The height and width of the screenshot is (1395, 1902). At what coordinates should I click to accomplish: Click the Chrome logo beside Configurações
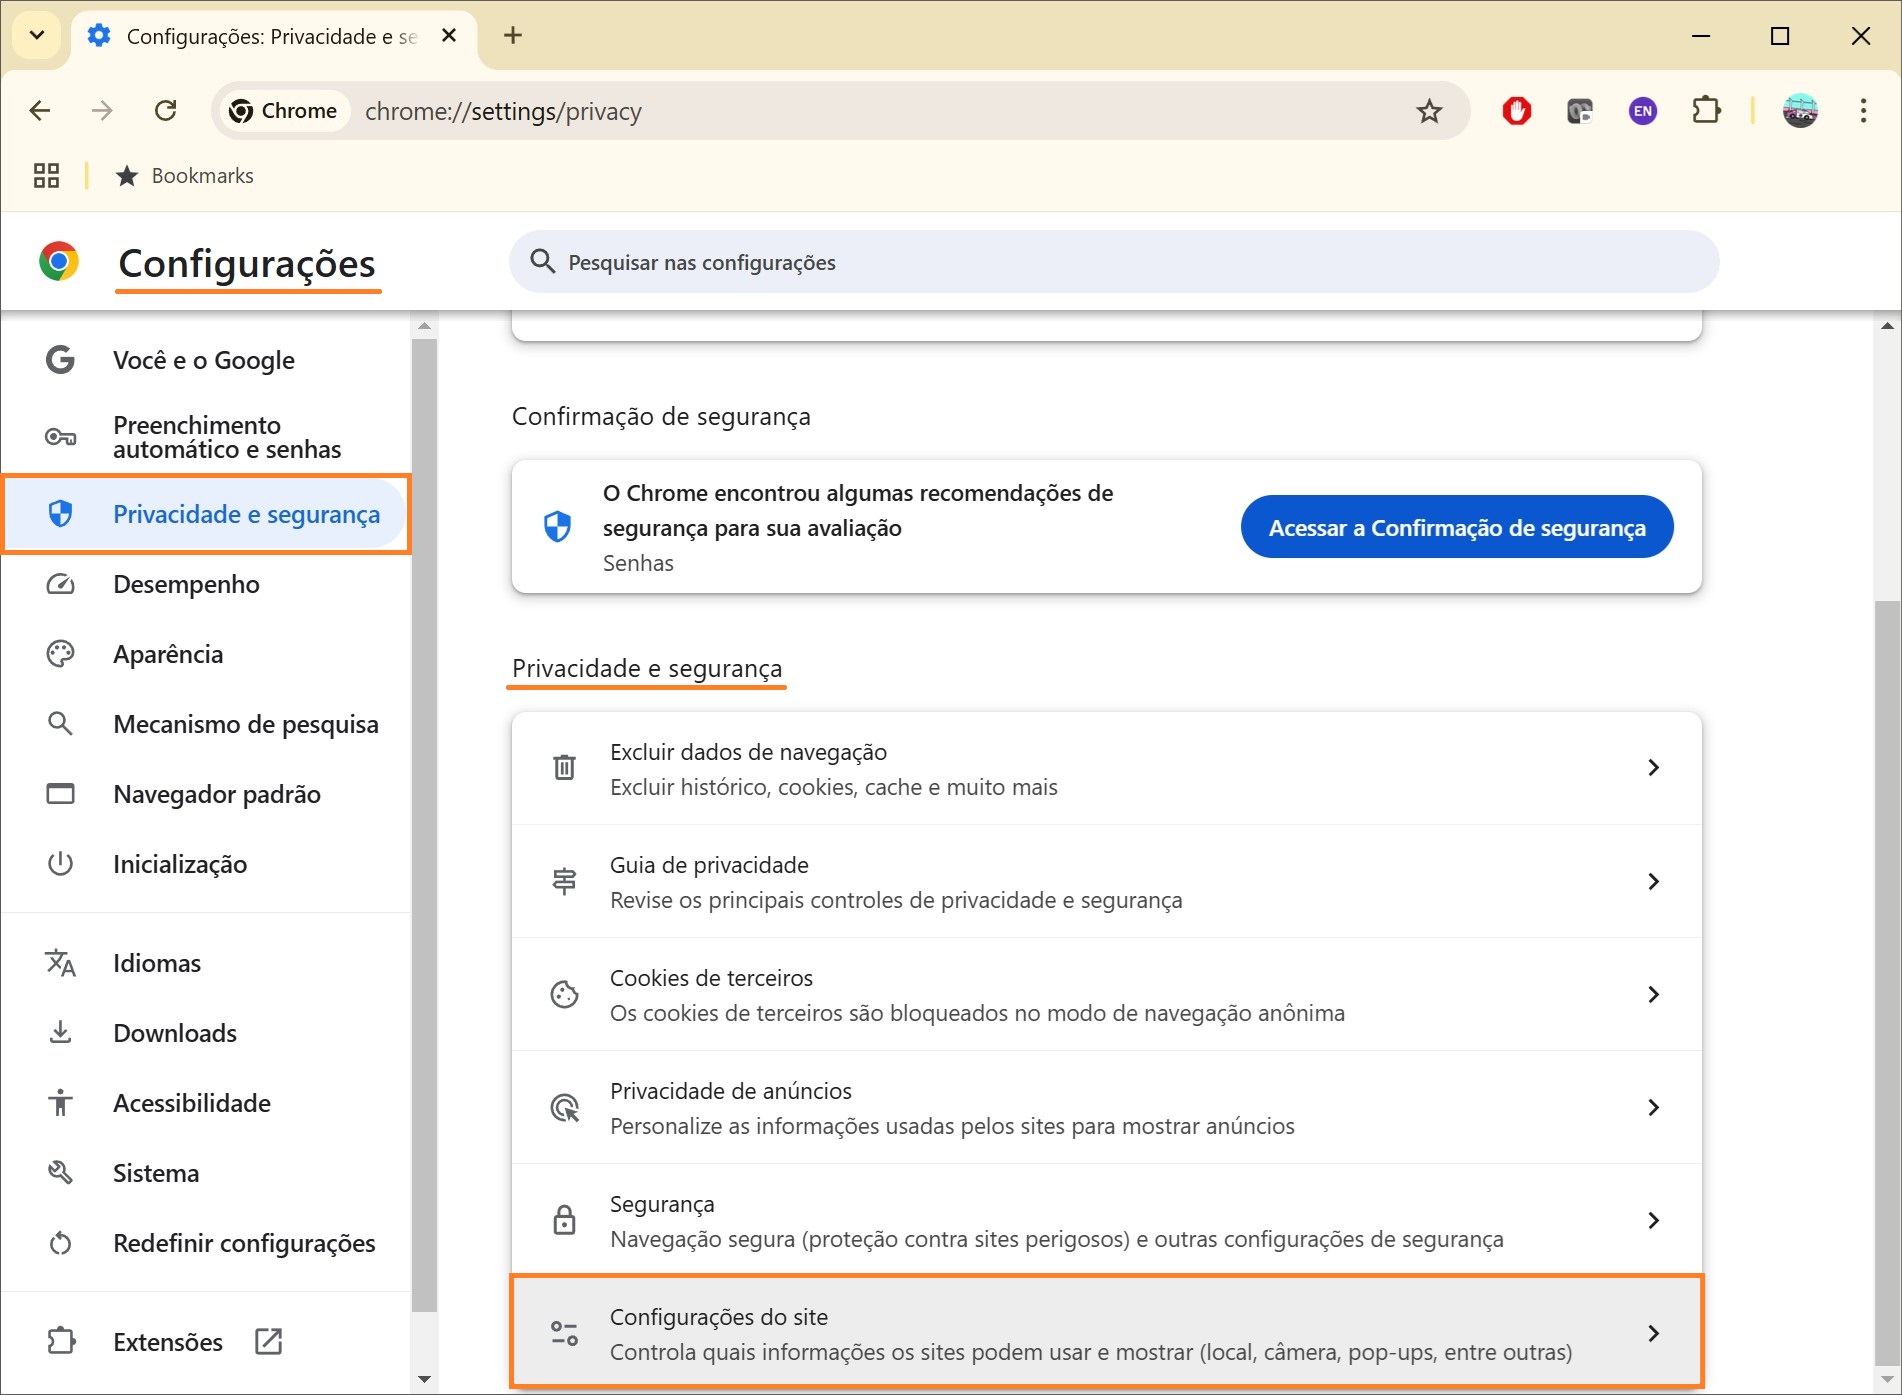pos(59,262)
